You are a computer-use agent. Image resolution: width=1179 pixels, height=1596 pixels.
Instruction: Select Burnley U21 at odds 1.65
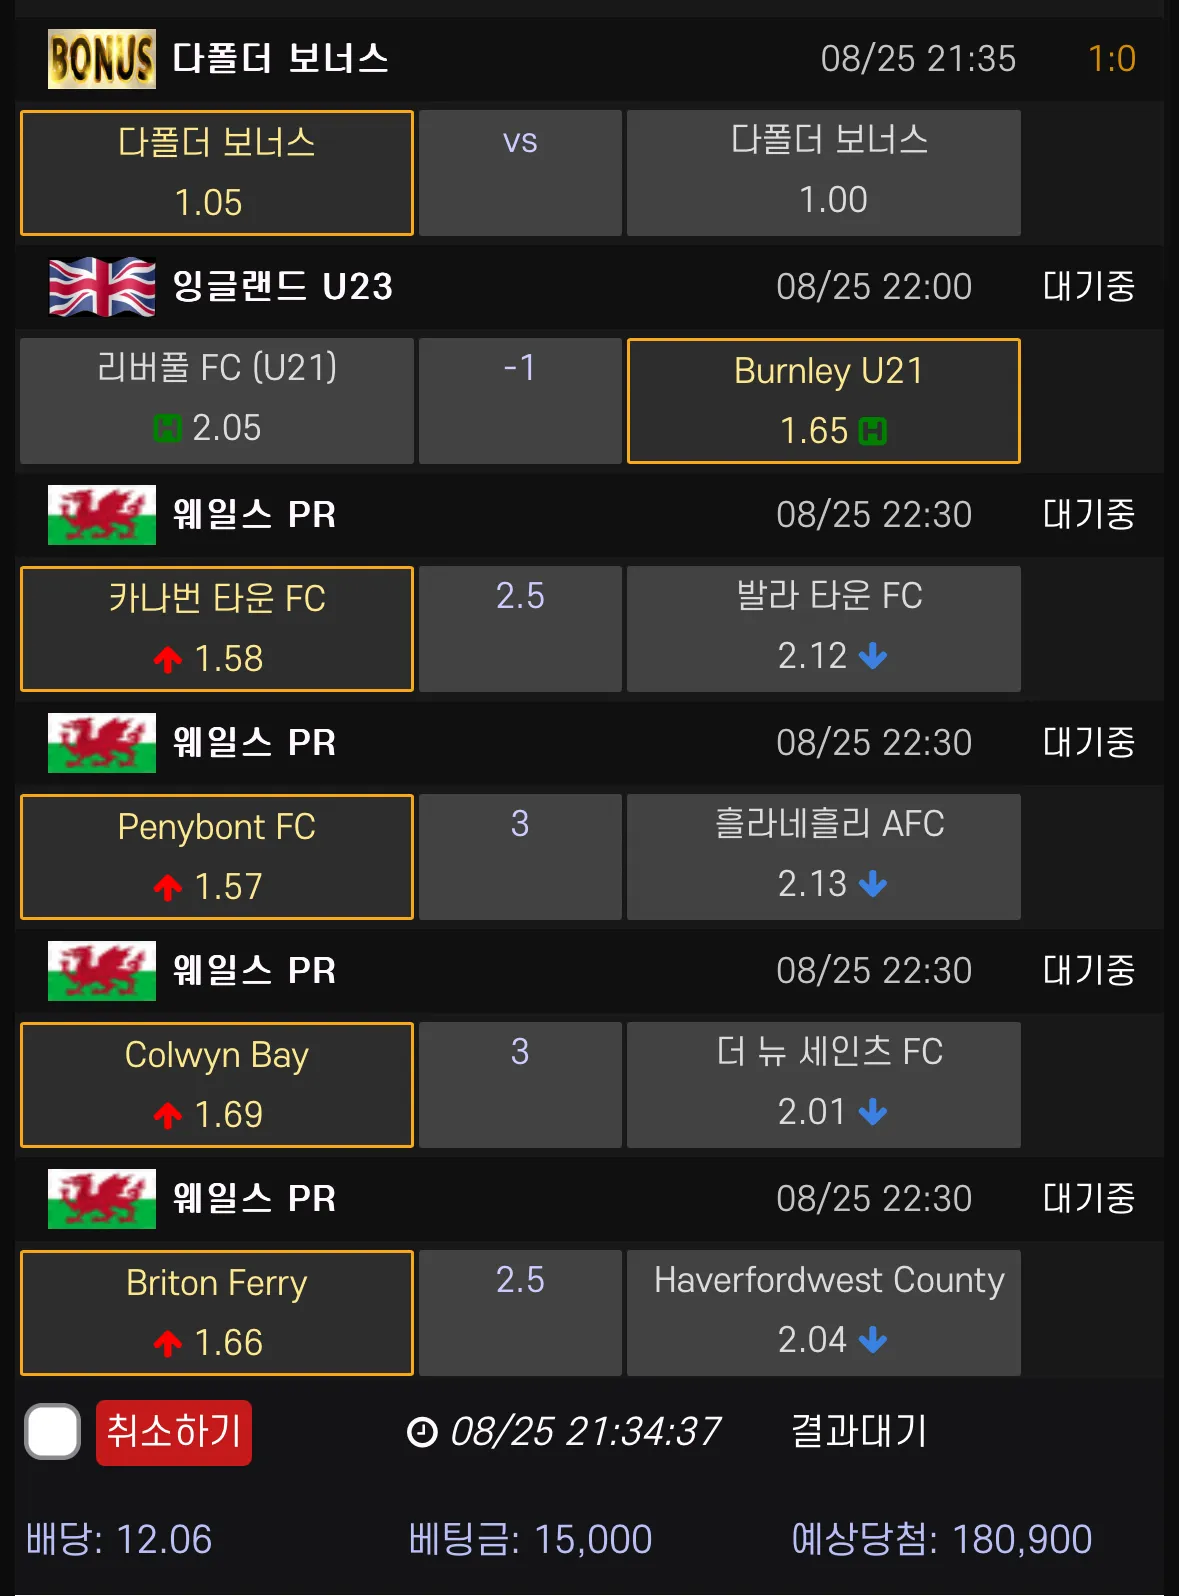pyautogui.click(x=823, y=401)
